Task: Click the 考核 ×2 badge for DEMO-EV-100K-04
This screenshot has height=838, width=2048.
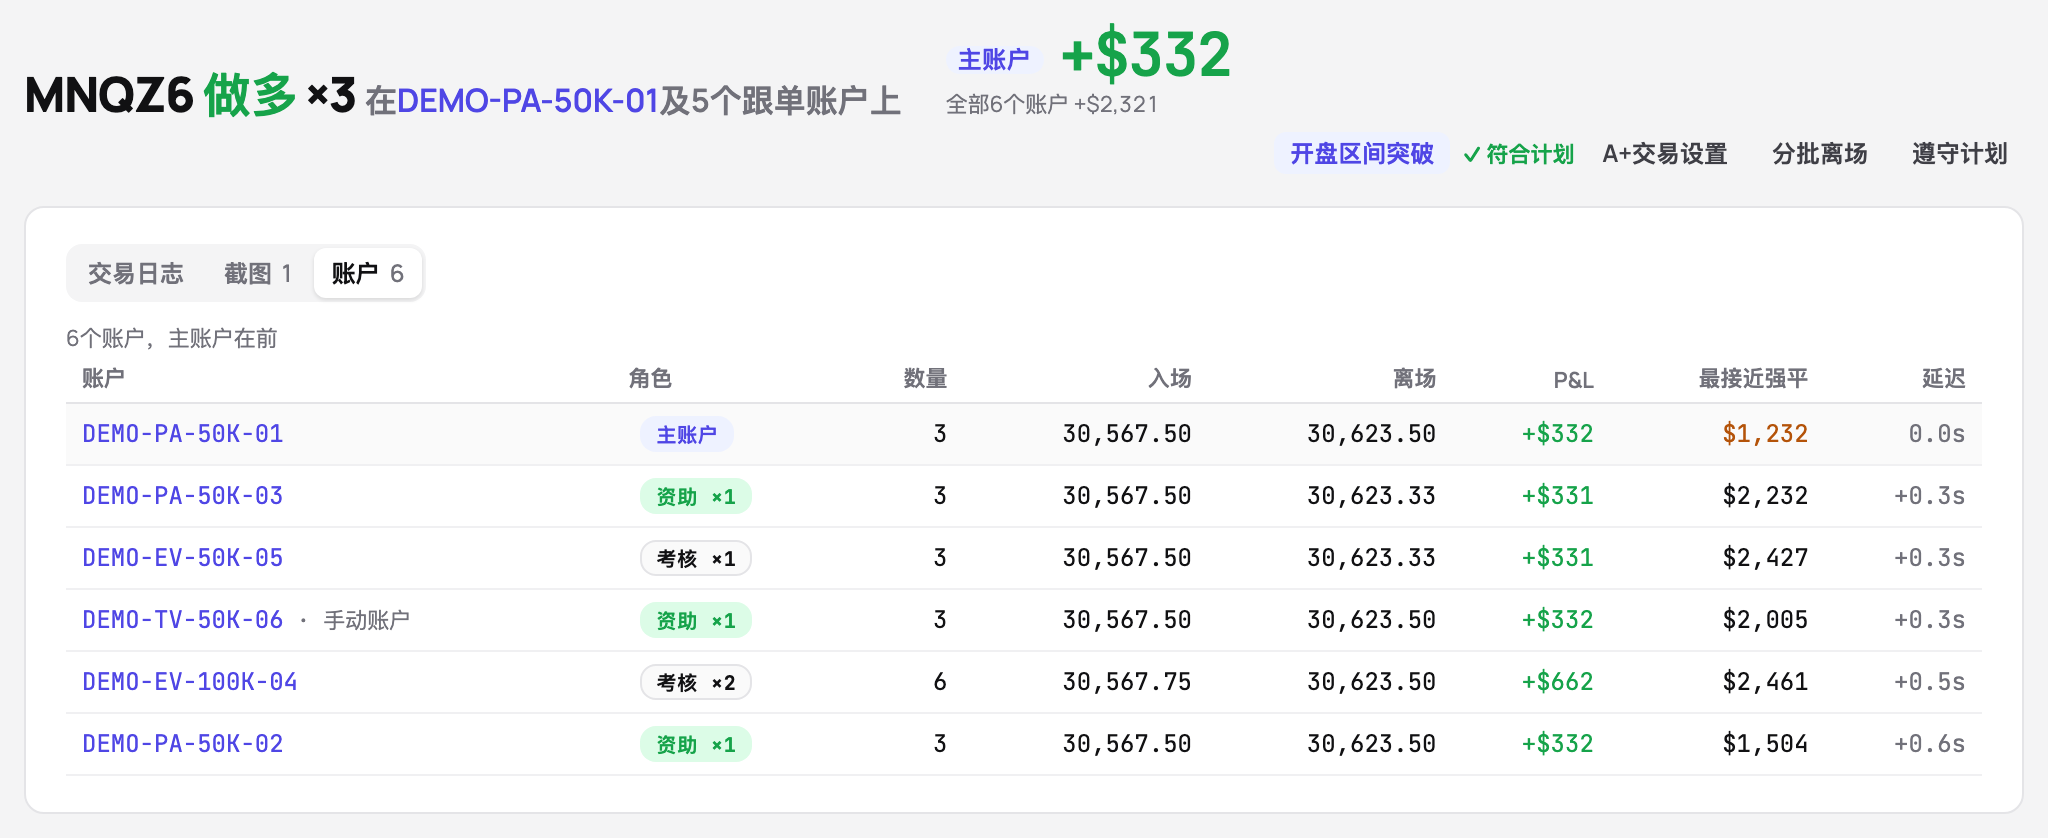Action: [696, 683]
